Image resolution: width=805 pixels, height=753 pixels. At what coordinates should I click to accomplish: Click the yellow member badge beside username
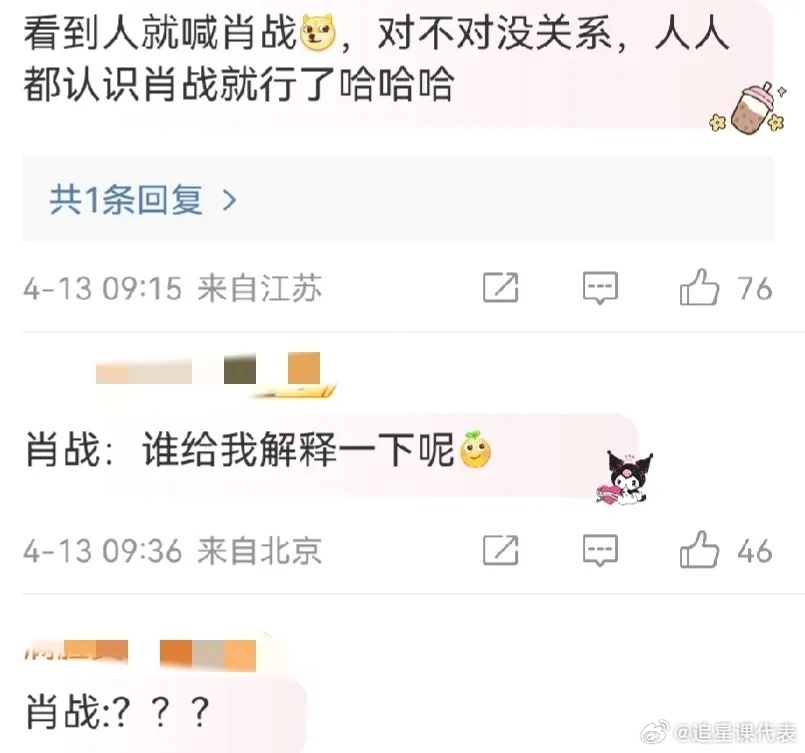(x=293, y=391)
